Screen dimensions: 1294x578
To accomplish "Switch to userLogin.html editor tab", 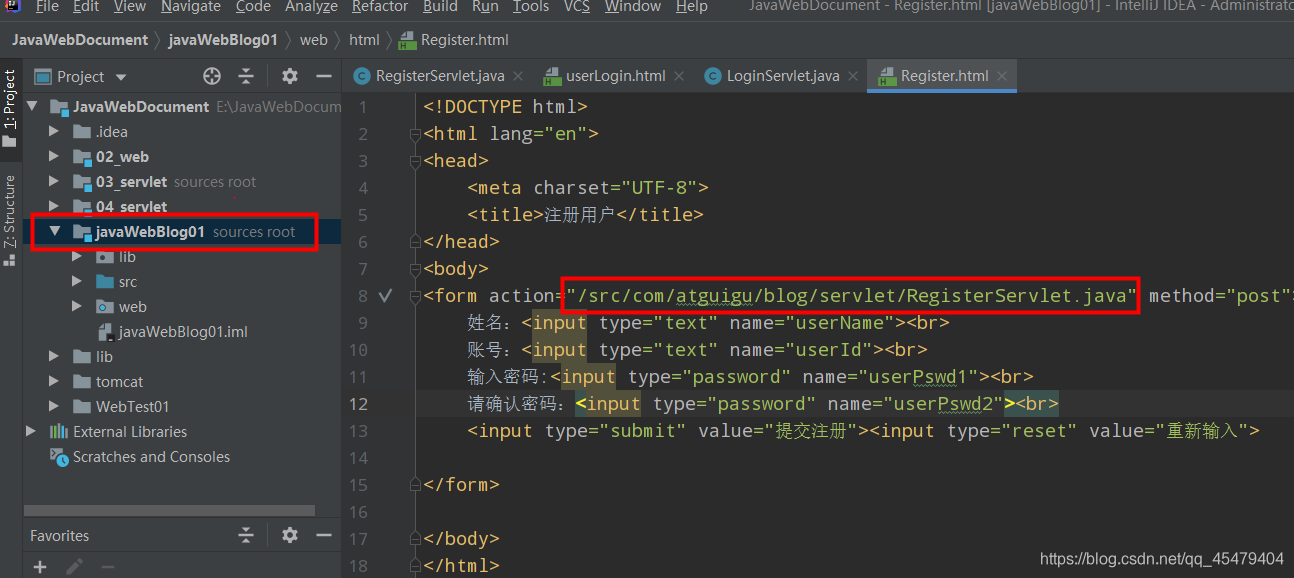I will (x=615, y=76).
